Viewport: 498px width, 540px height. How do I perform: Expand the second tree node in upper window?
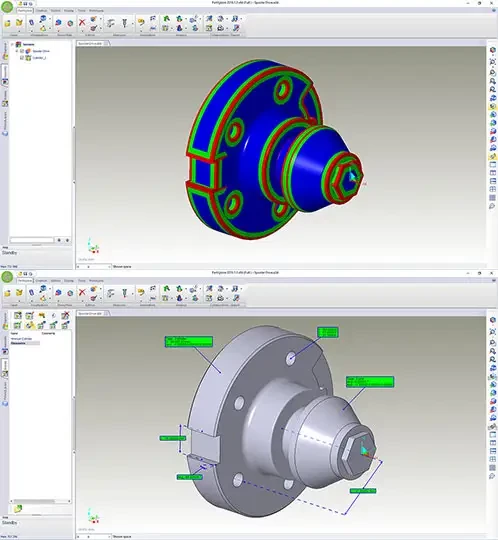[17, 51]
